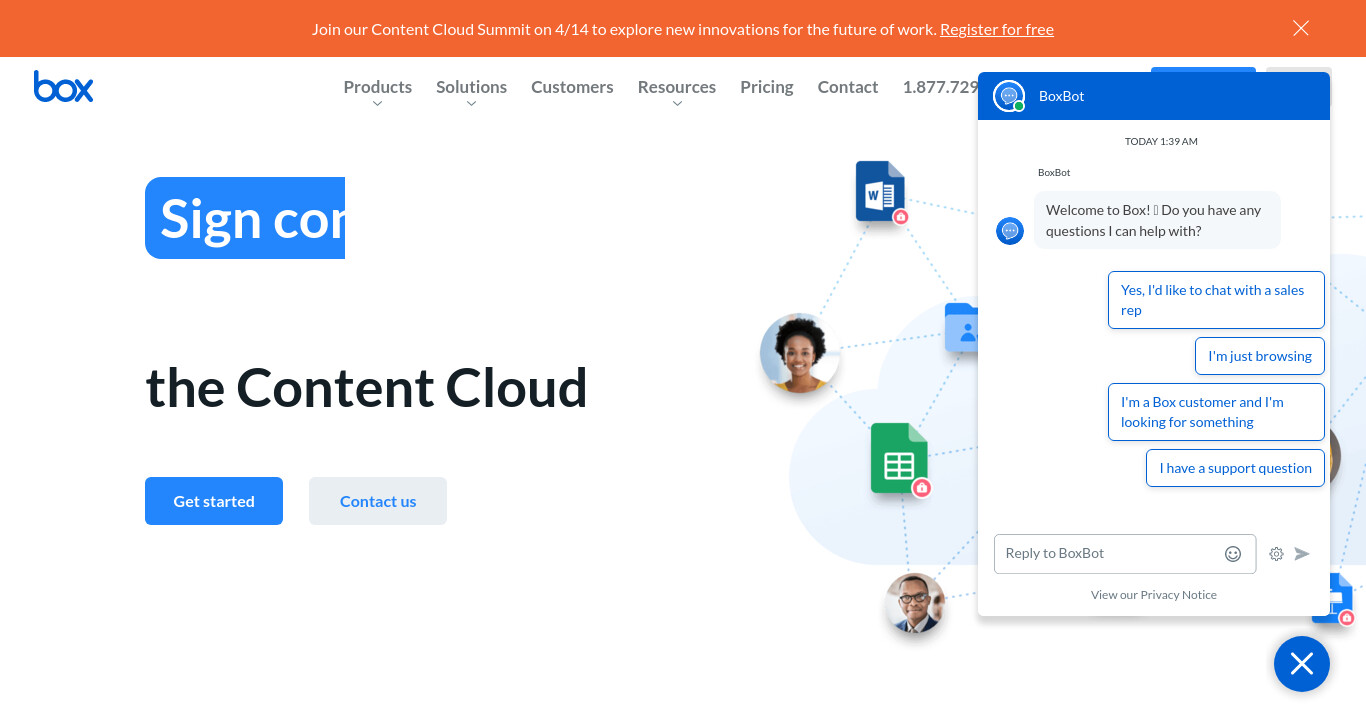
Task: Click the 'the Content Cloud' heading
Action: click(x=366, y=388)
